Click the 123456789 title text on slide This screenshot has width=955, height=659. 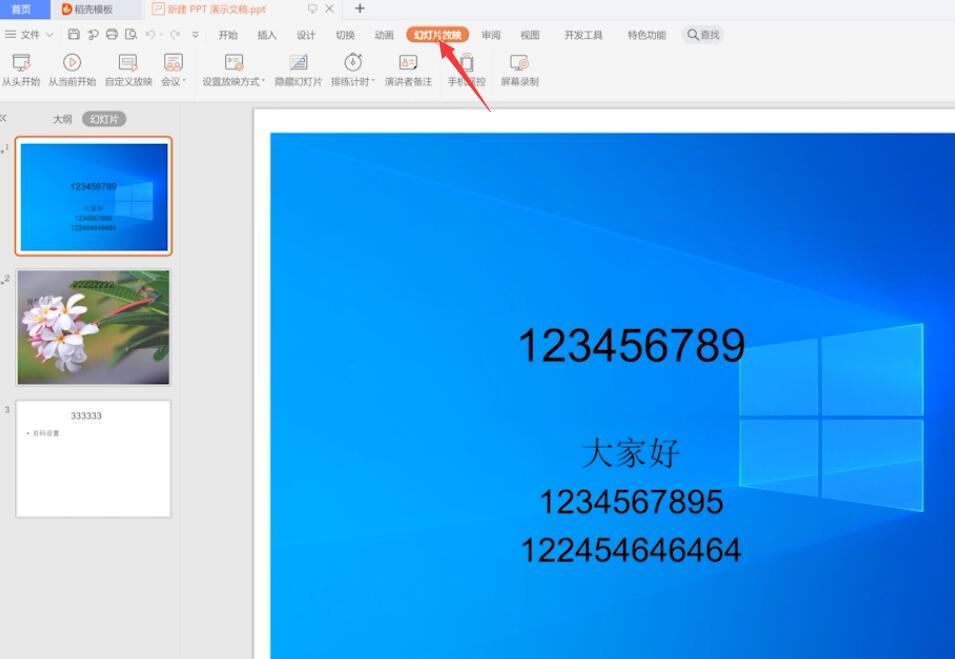632,345
